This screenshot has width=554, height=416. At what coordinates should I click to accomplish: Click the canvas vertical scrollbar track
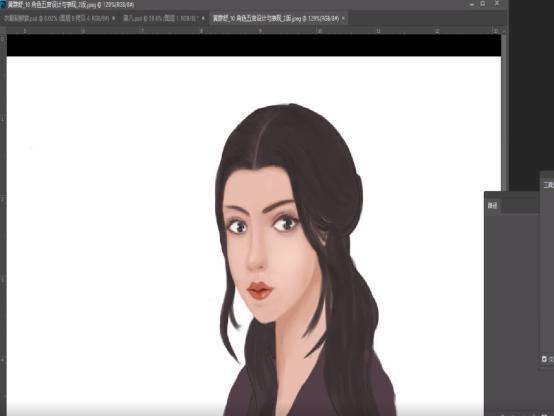click(x=504, y=113)
